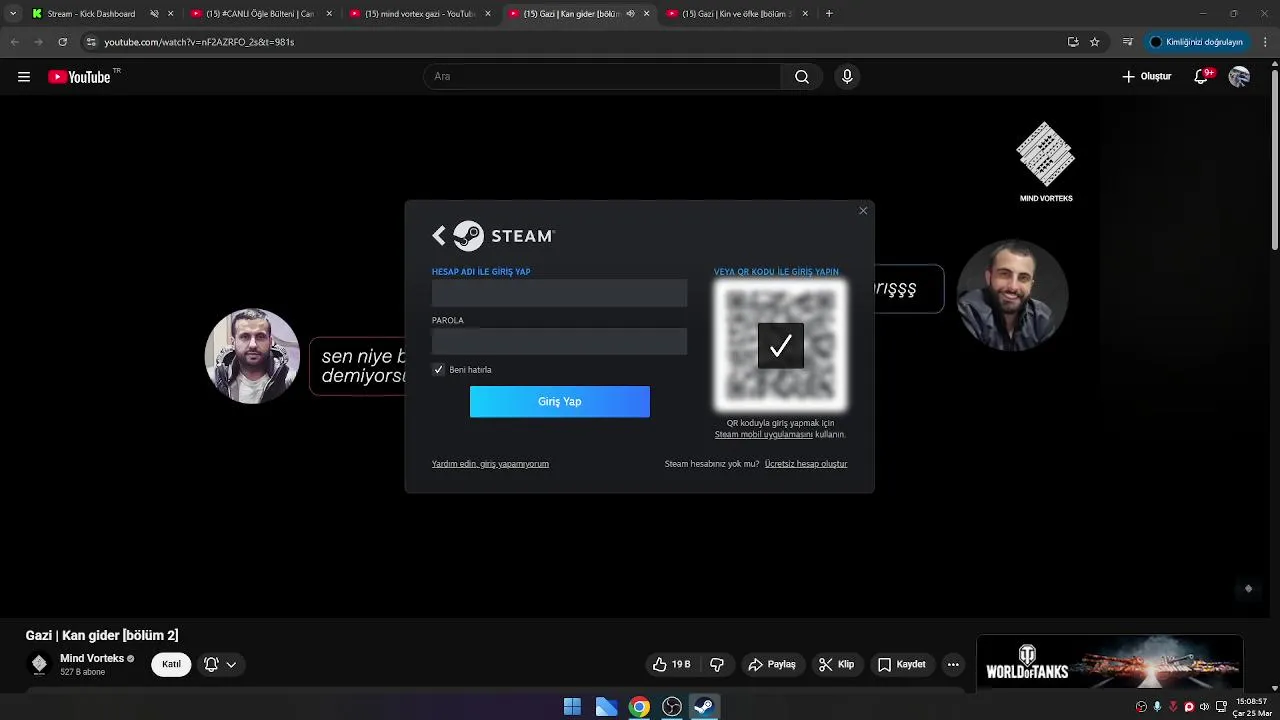
Task: Open more actions three-dot menu
Action: [x=953, y=664]
